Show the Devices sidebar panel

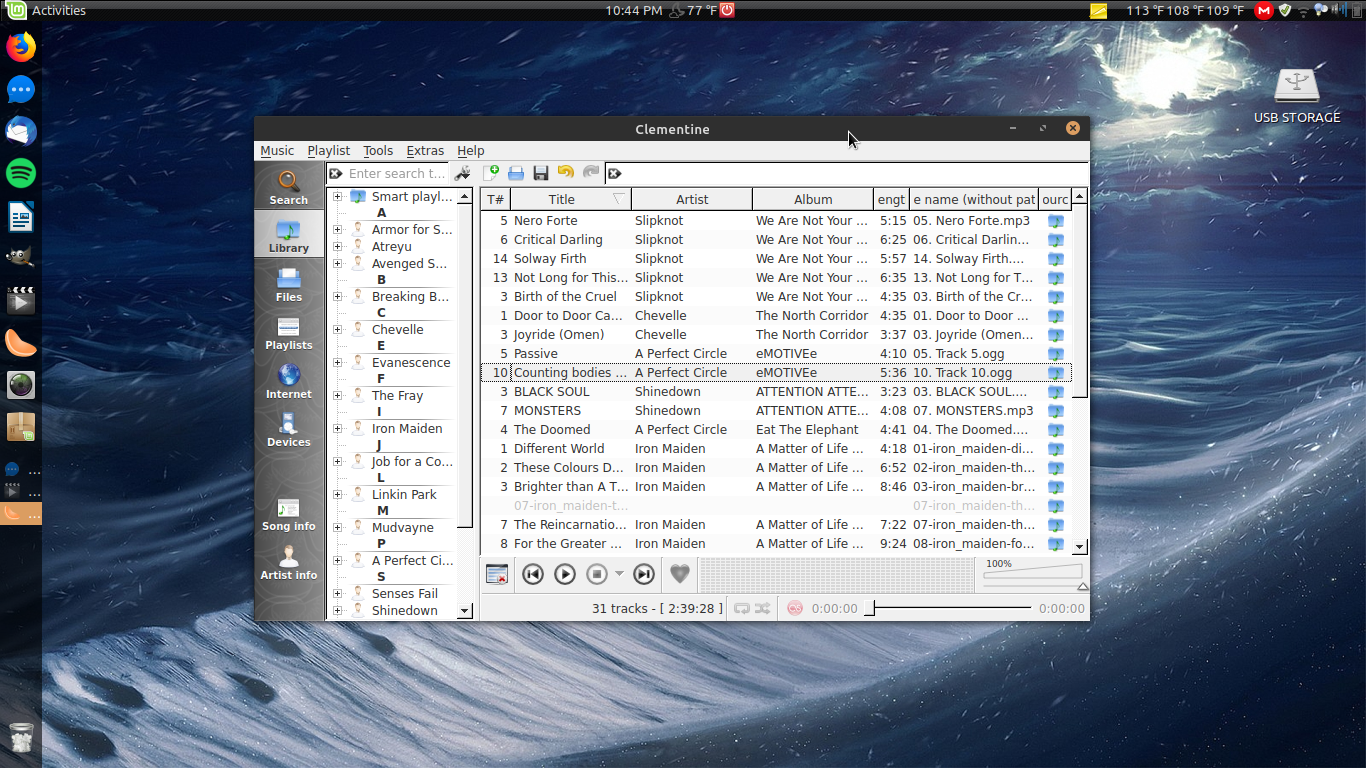[x=288, y=429]
